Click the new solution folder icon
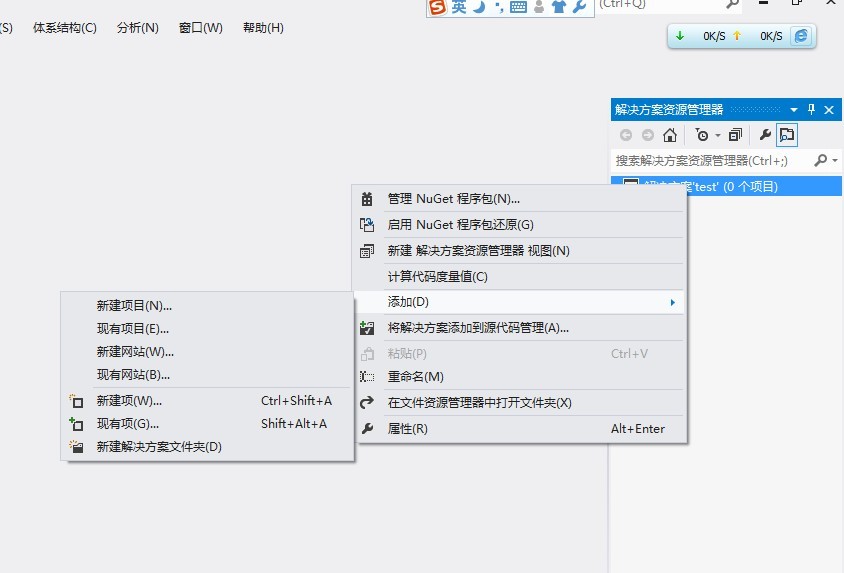This screenshot has width=844, height=573. click(x=76, y=447)
